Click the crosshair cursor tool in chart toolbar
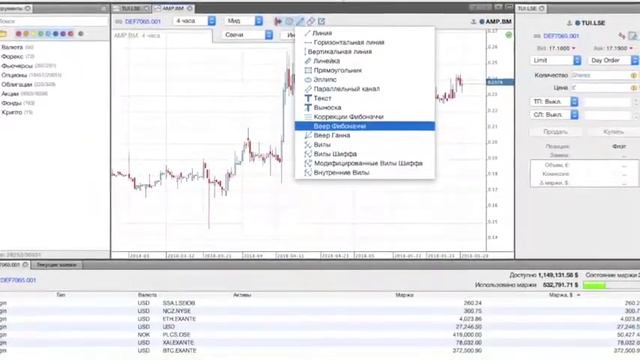640x360 pixels. click(278, 21)
